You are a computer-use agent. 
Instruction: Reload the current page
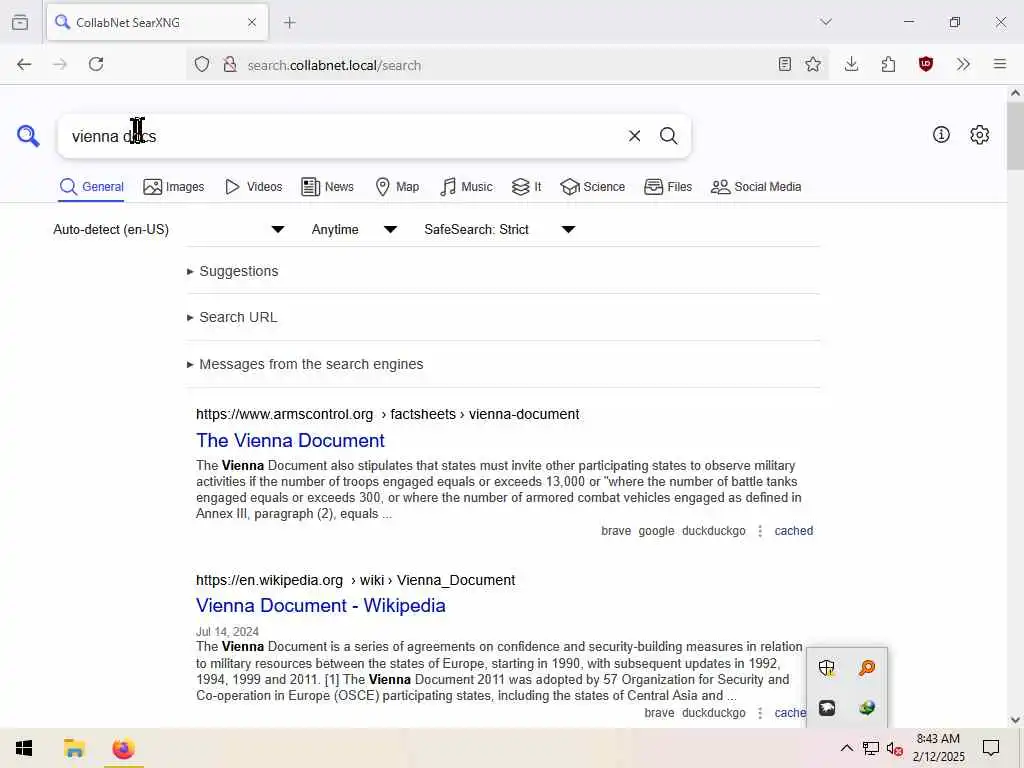pyautogui.click(x=96, y=64)
